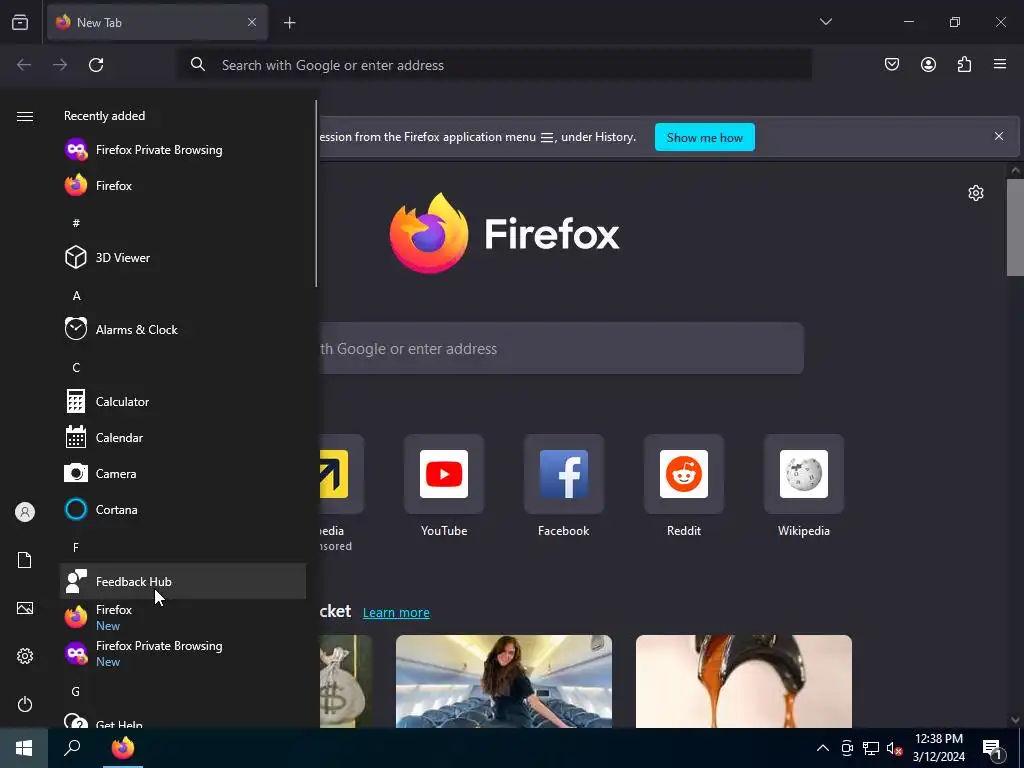Viewport: 1024px width, 768px height.
Task: Expand the list all tabs chevron
Action: coord(825,22)
